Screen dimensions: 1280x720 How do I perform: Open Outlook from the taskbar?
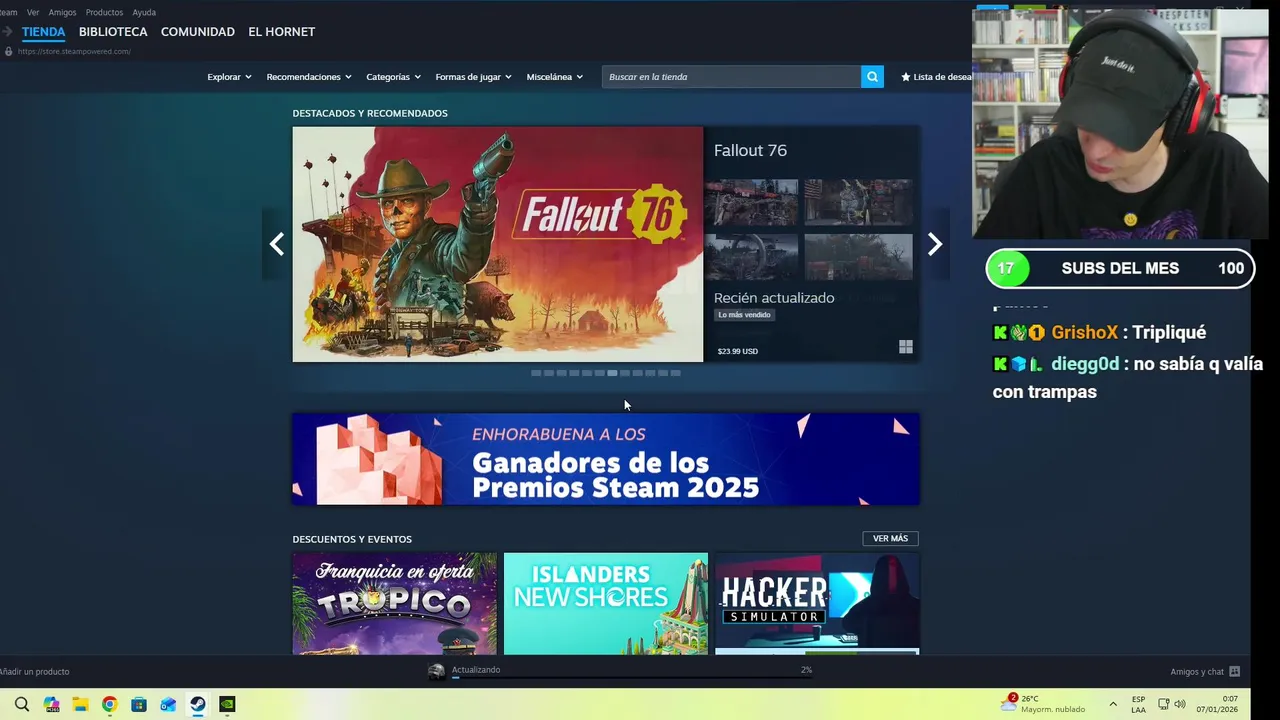pyautogui.click(x=168, y=704)
